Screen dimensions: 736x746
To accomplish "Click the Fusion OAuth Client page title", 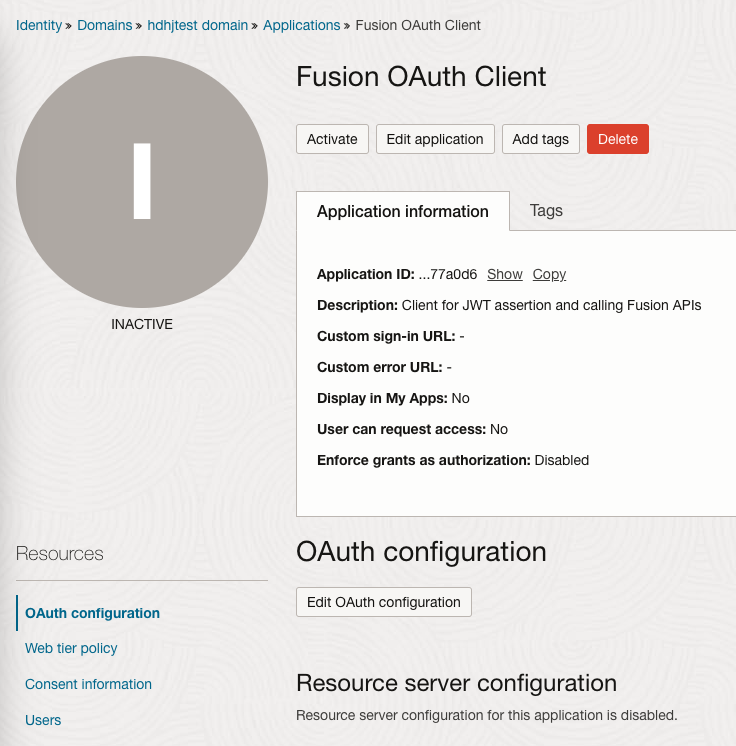I will (421, 77).
